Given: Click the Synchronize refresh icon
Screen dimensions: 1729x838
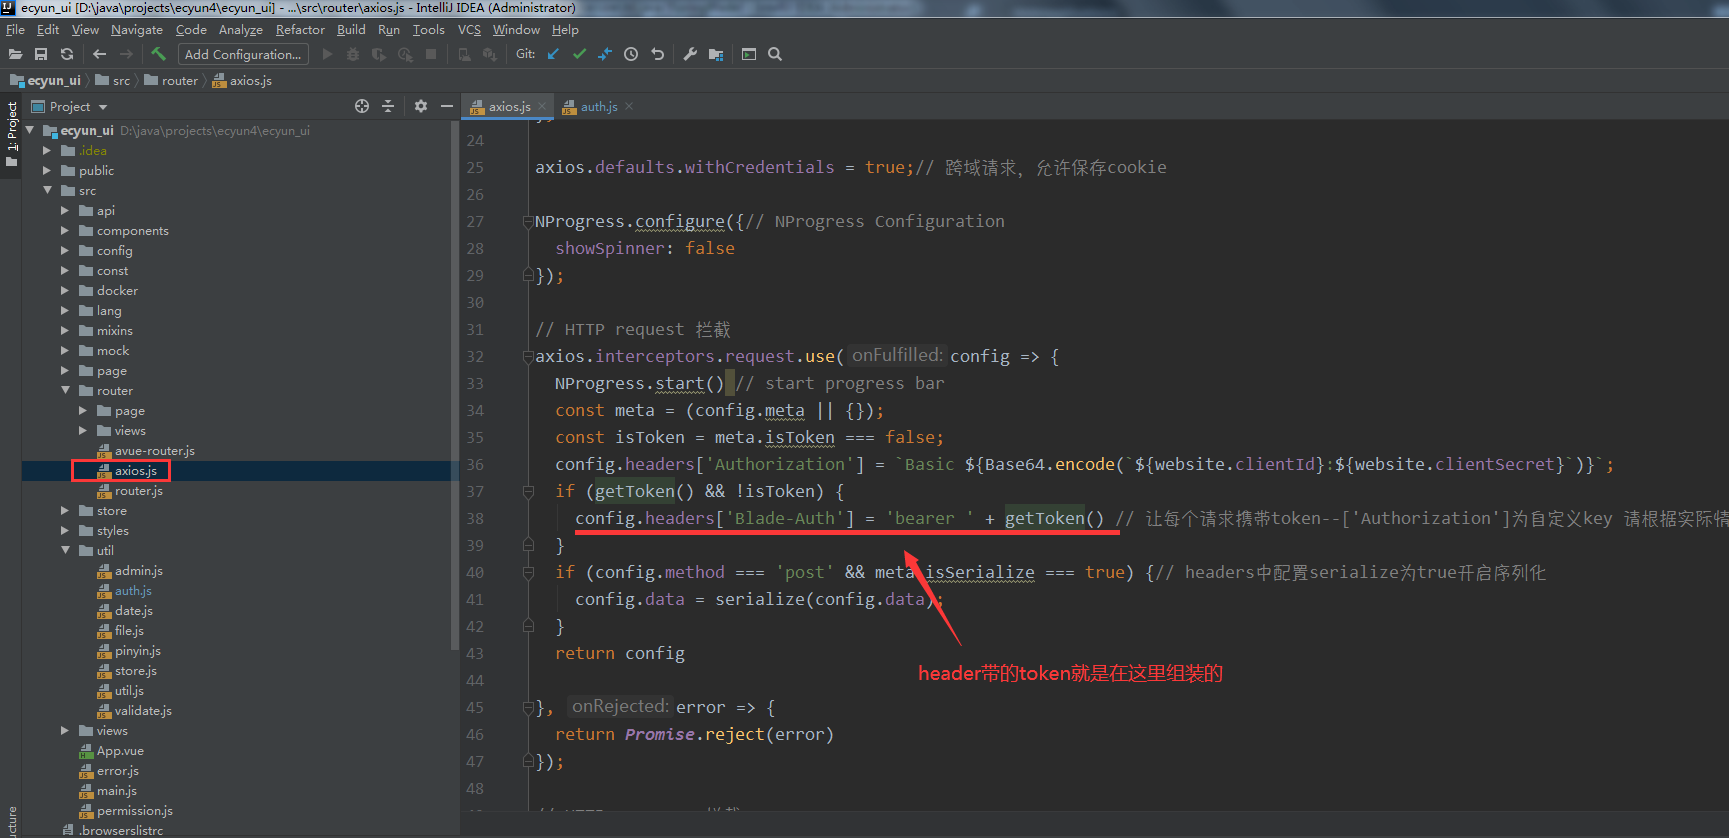Looking at the screenshot, I should (x=67, y=54).
